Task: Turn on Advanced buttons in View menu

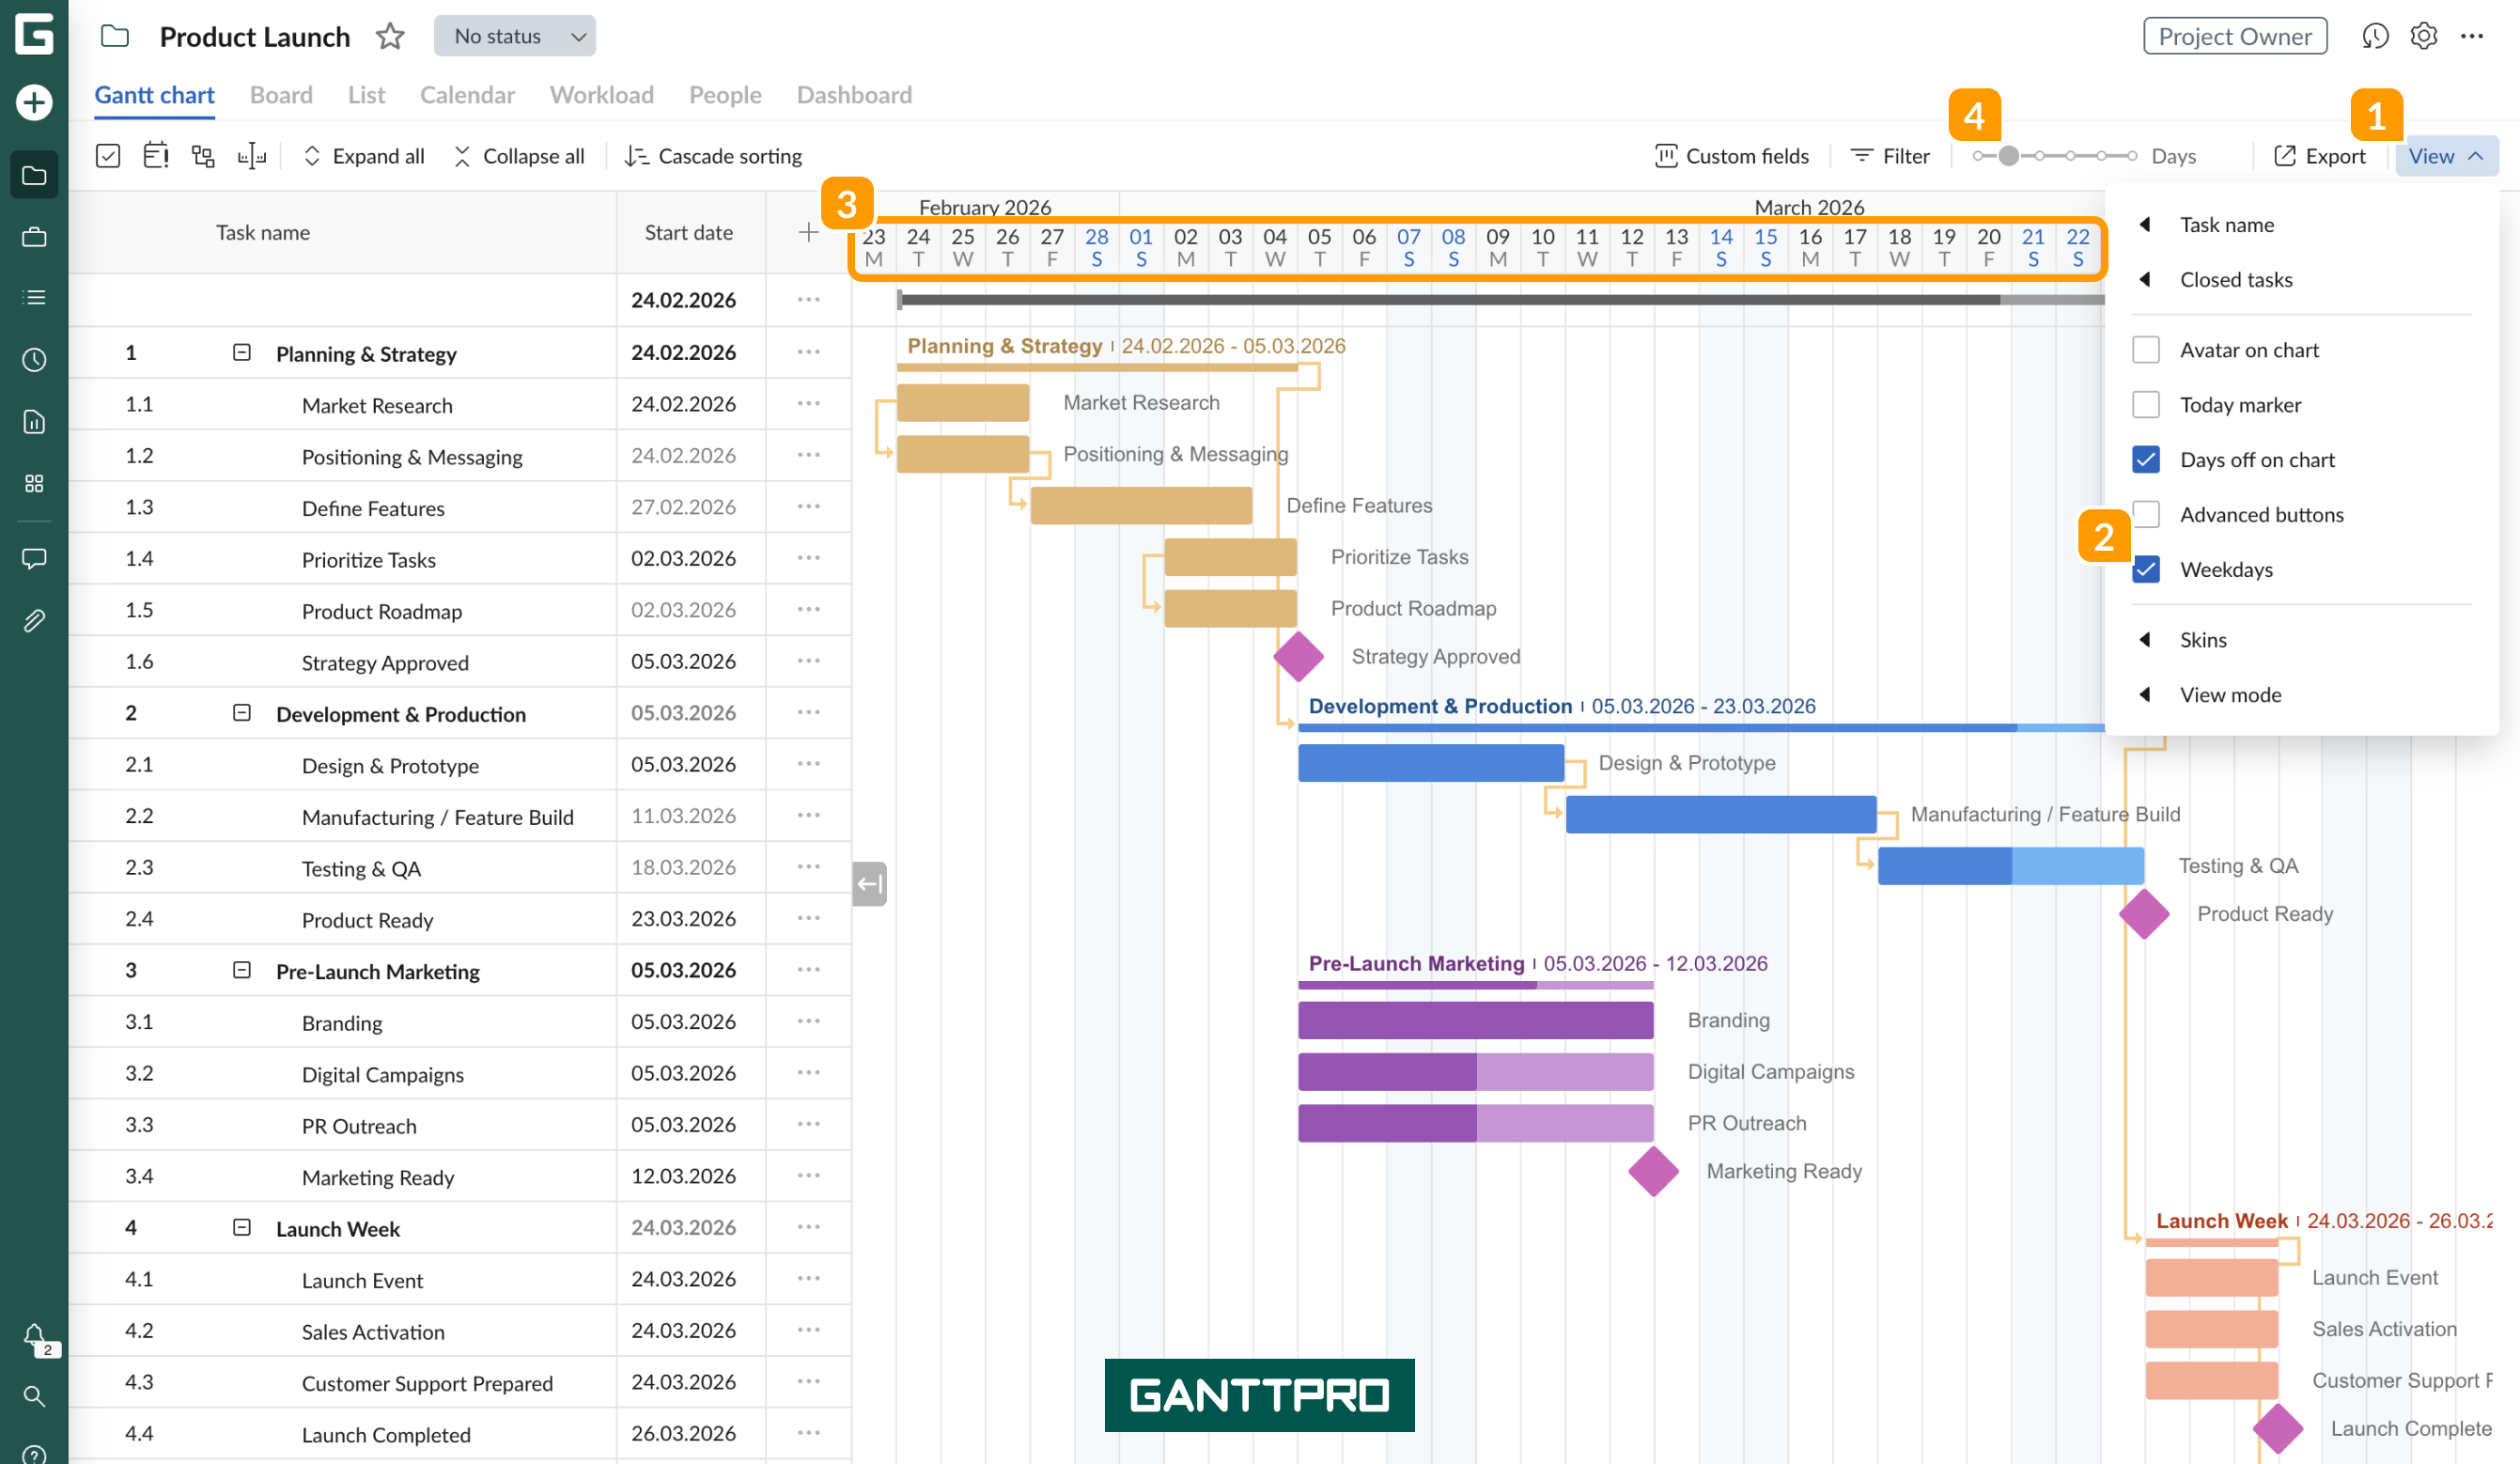Action: click(2146, 514)
